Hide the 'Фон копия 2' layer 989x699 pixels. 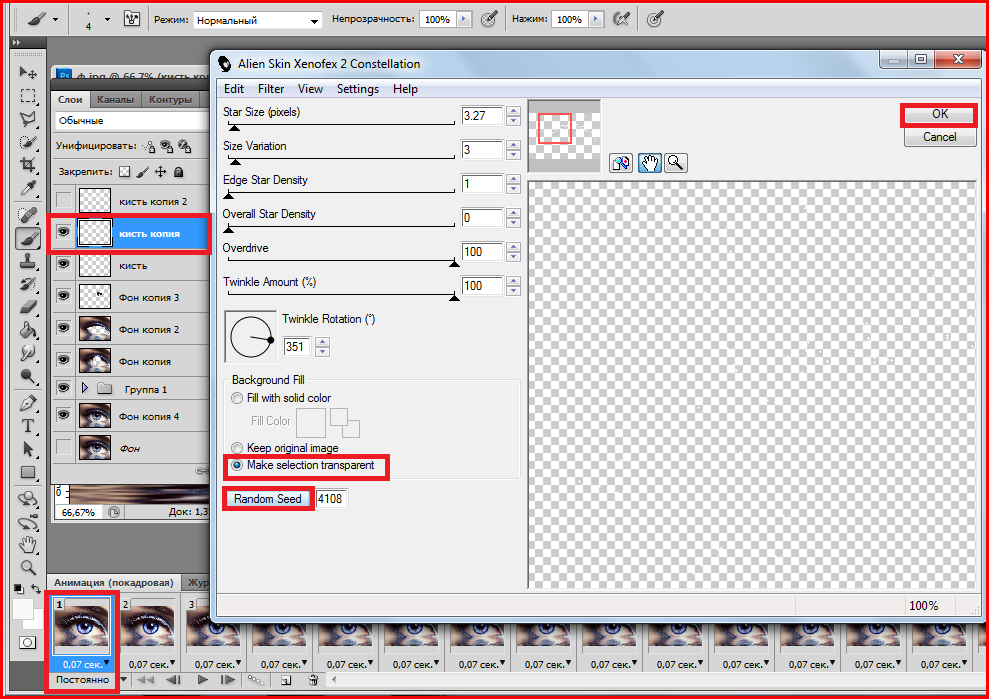click(64, 328)
